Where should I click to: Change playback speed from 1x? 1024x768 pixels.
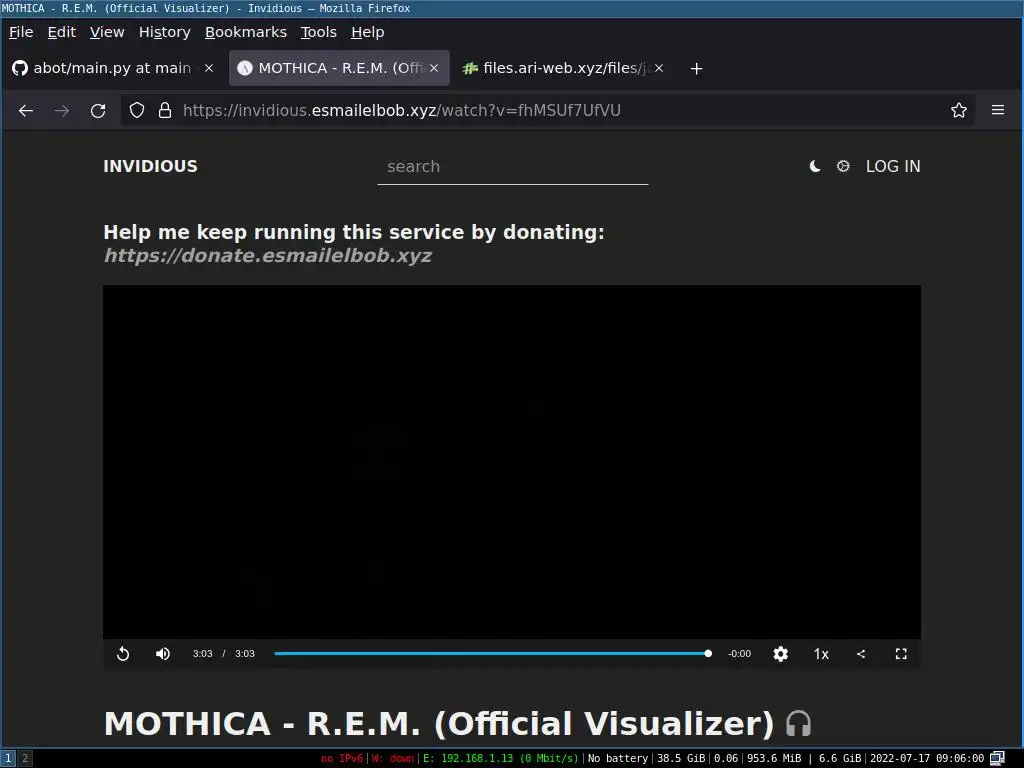pyautogui.click(x=821, y=654)
